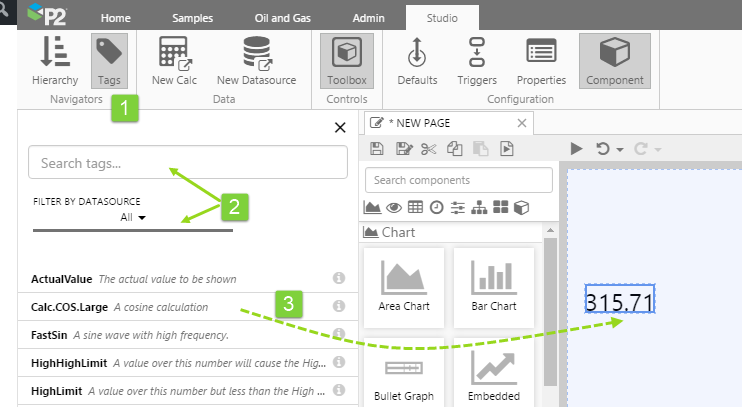Toggle the Component configuration button

coord(615,61)
